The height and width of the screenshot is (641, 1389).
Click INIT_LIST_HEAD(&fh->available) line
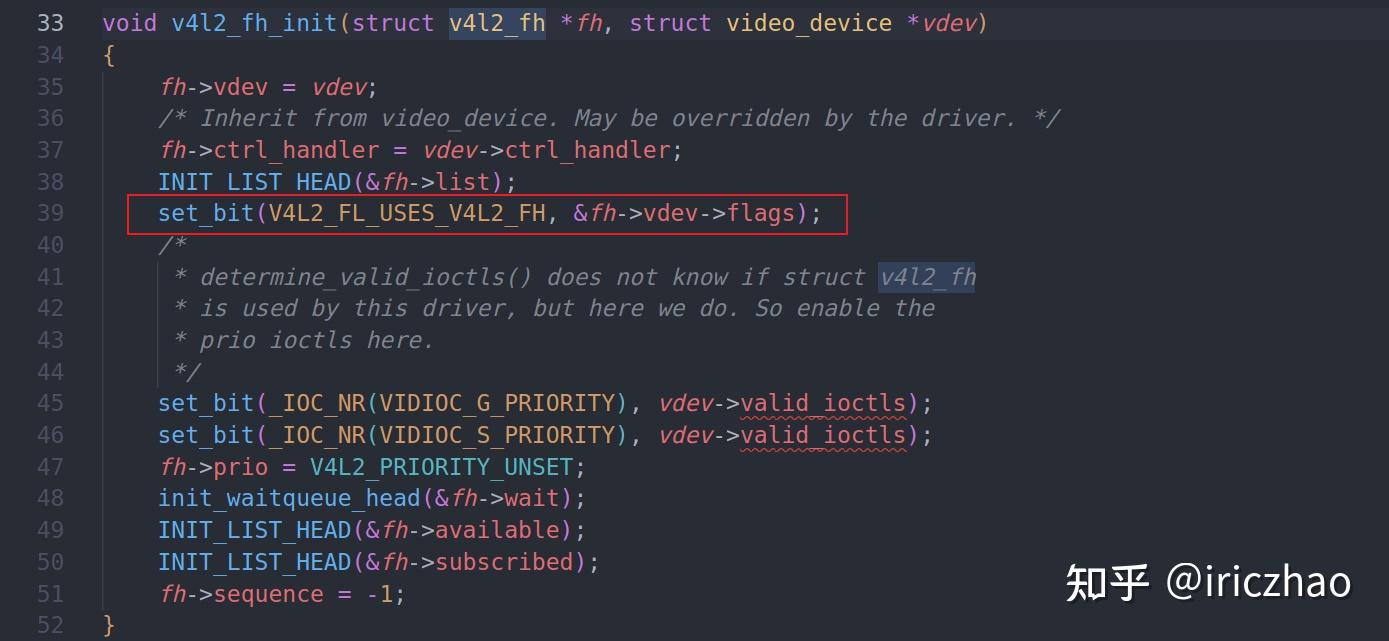click(372, 530)
